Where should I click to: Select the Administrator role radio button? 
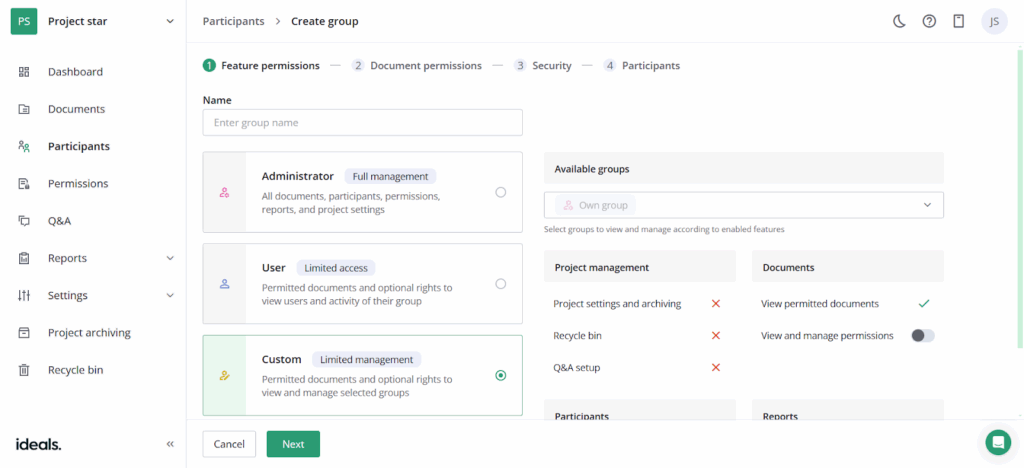click(501, 192)
